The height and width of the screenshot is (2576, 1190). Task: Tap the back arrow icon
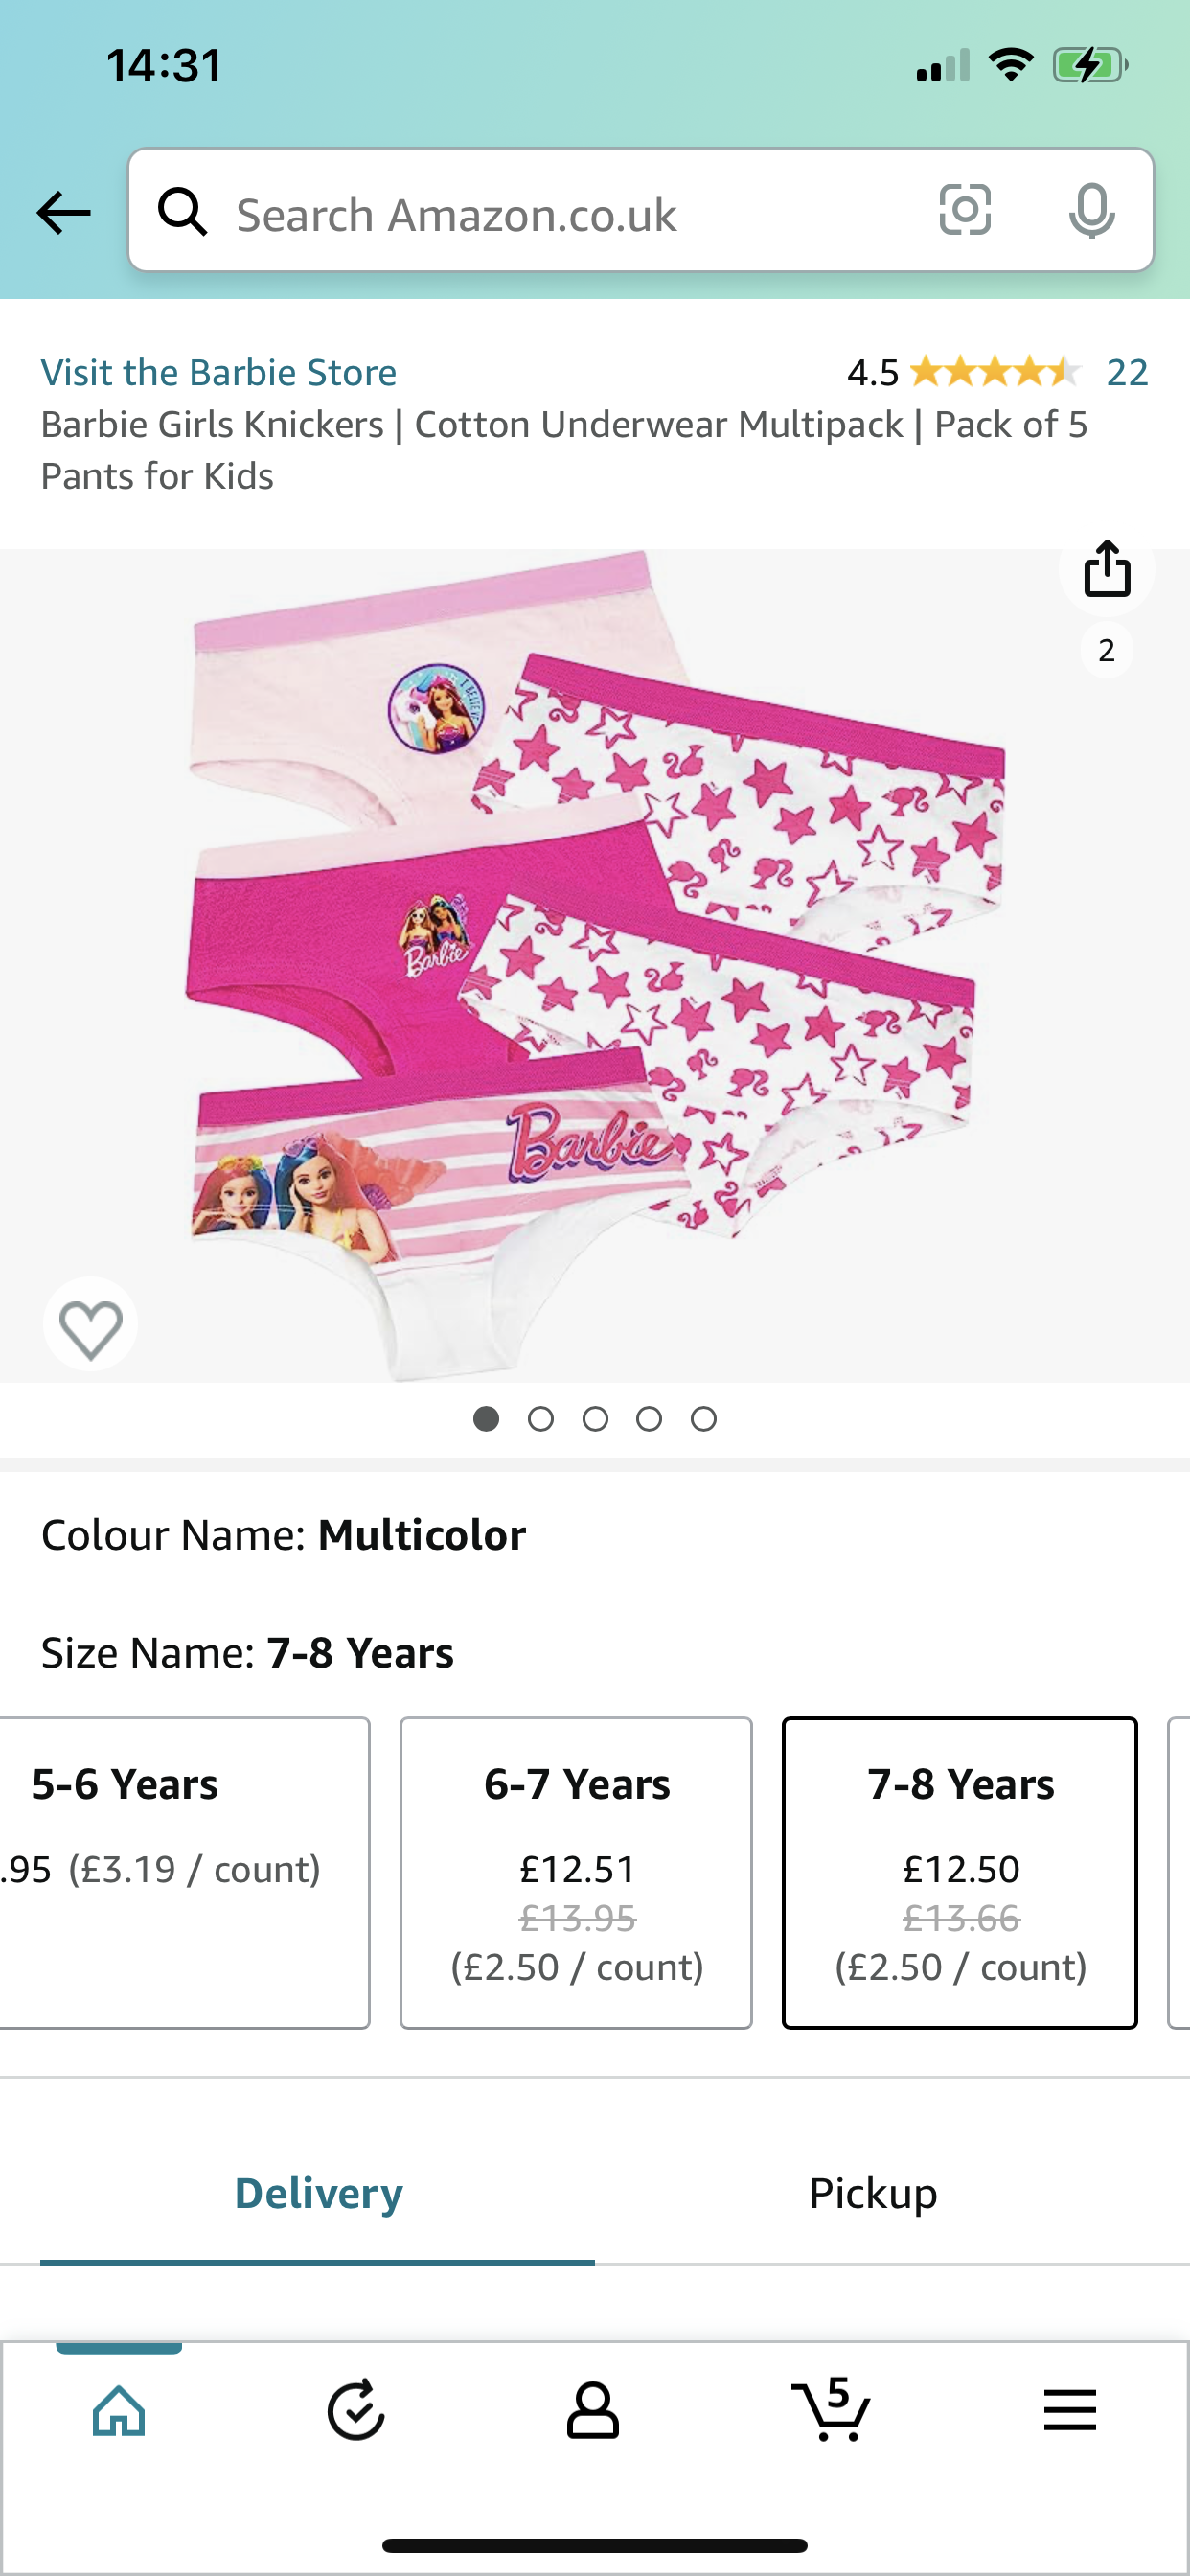pos(63,212)
